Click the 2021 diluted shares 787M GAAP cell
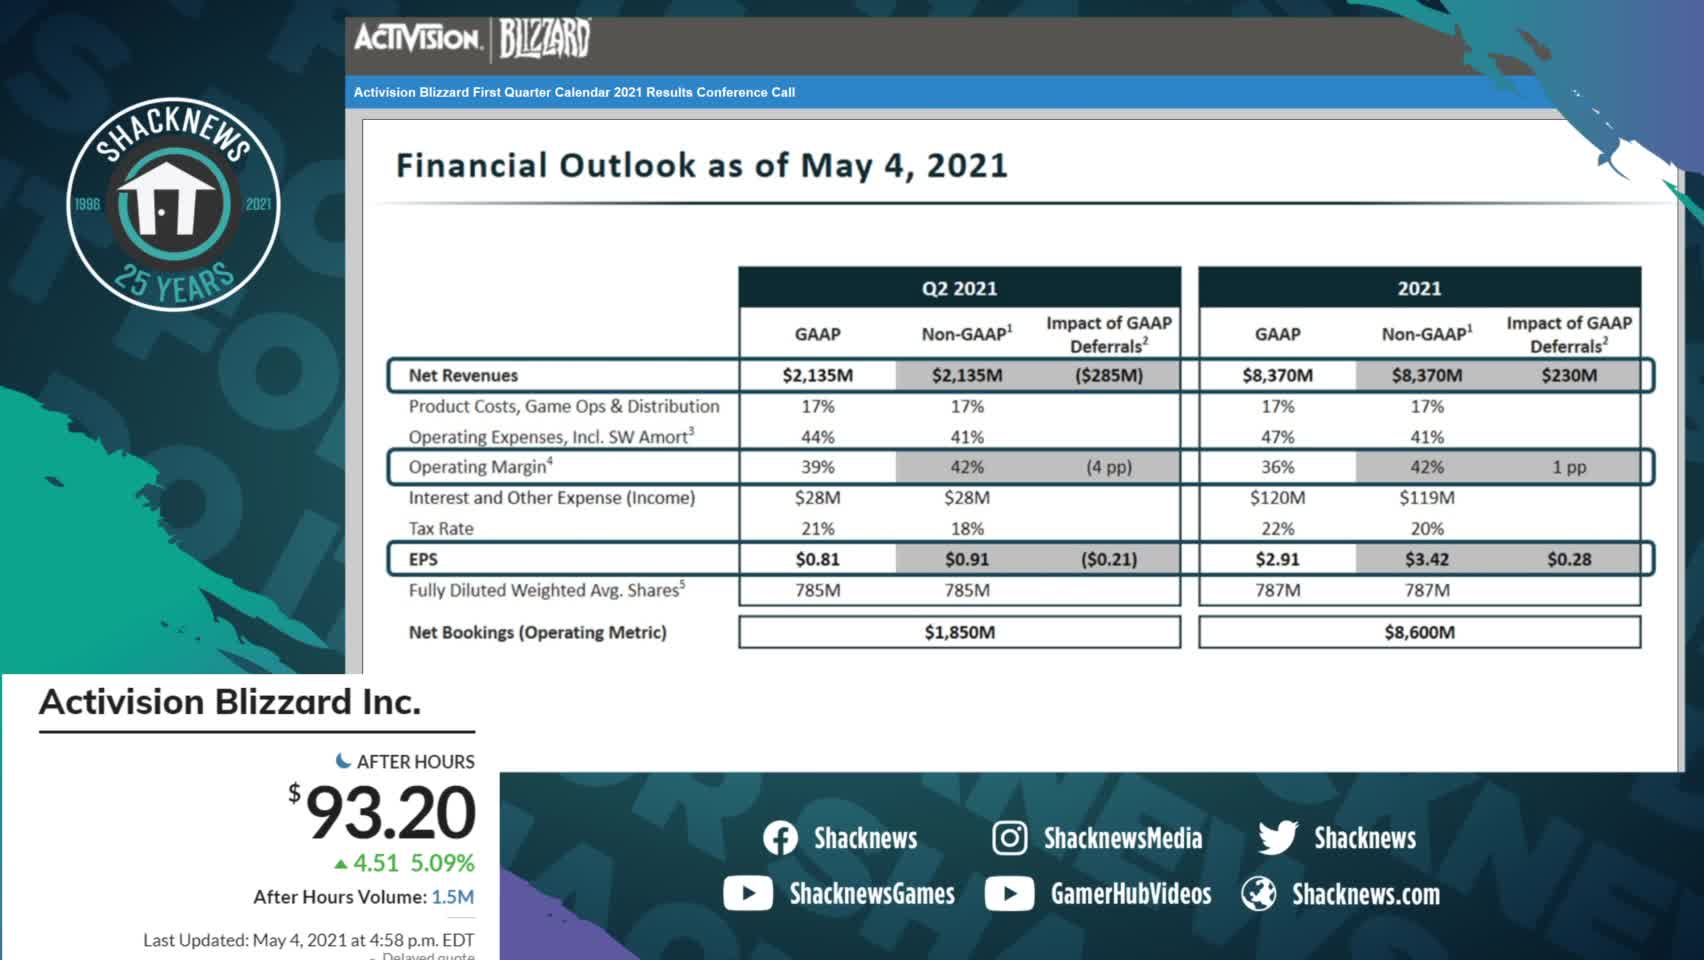Viewport: 1704px width, 960px height. click(x=1277, y=590)
